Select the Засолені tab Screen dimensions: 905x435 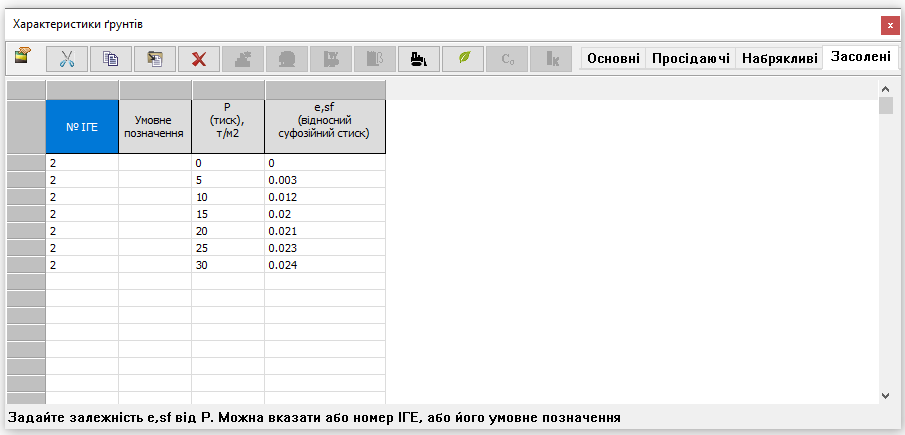[x=861, y=58]
